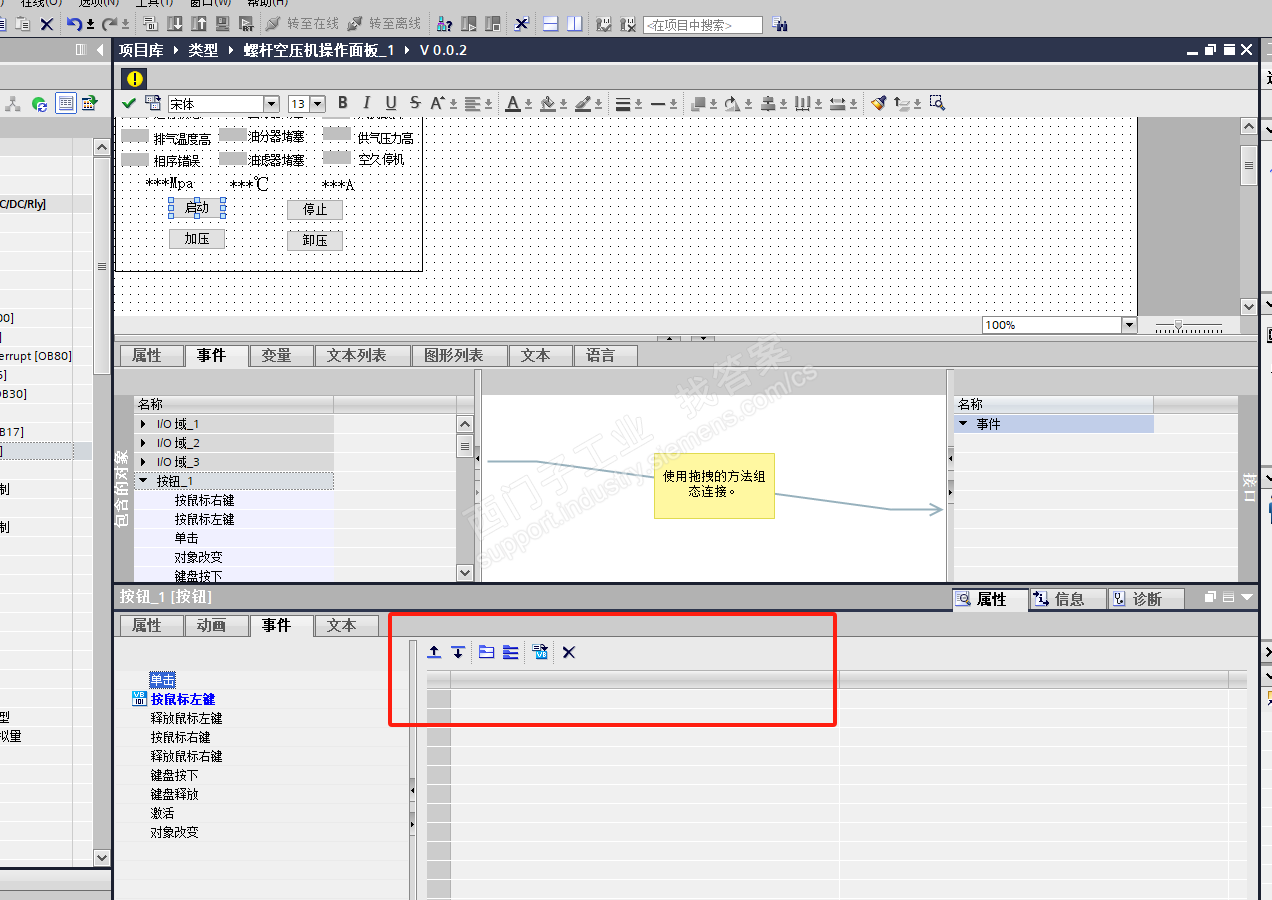The width and height of the screenshot is (1272, 900).
Task: Select 单击 event in inspector list
Action: coord(163,680)
